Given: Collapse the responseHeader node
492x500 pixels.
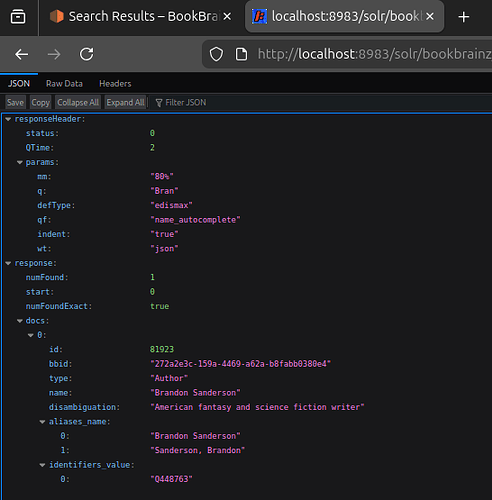Looking at the screenshot, I should coord(8,119).
